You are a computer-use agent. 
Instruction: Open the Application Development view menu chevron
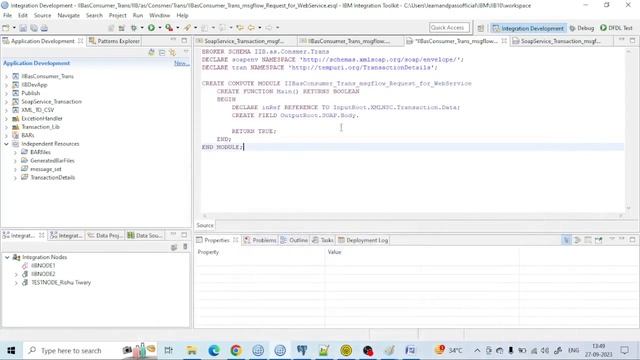click(x=186, y=52)
